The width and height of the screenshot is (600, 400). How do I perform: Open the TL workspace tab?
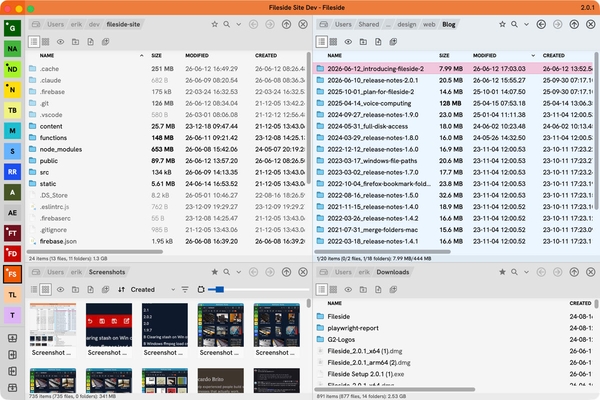tap(12, 295)
